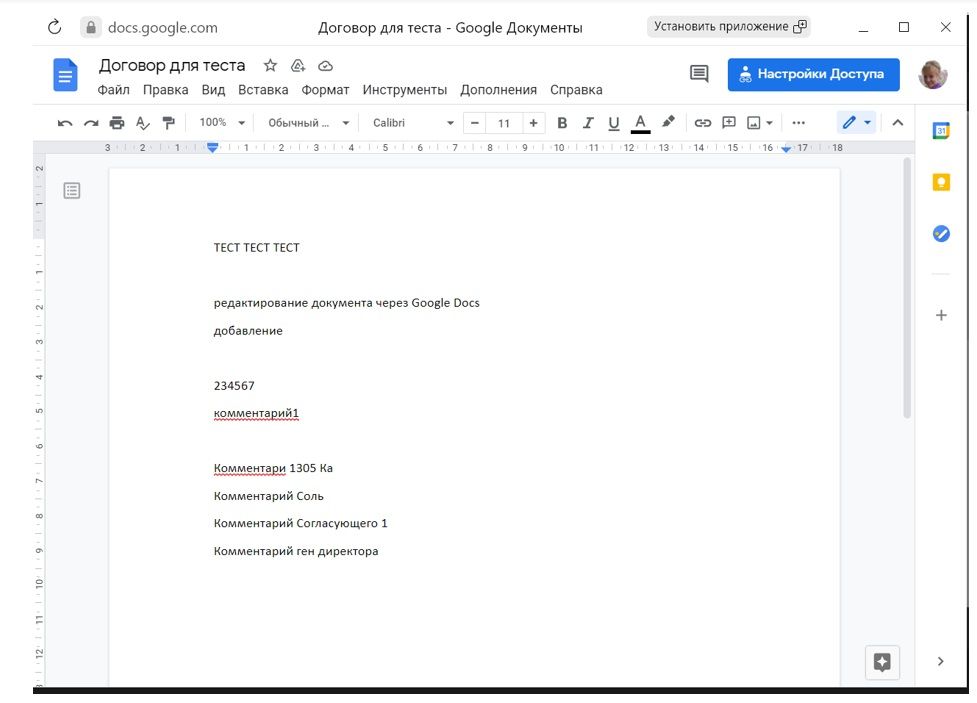Image resolution: width=977 pixels, height=703 pixels.
Task: Toggle bold formatting
Action: click(x=562, y=123)
